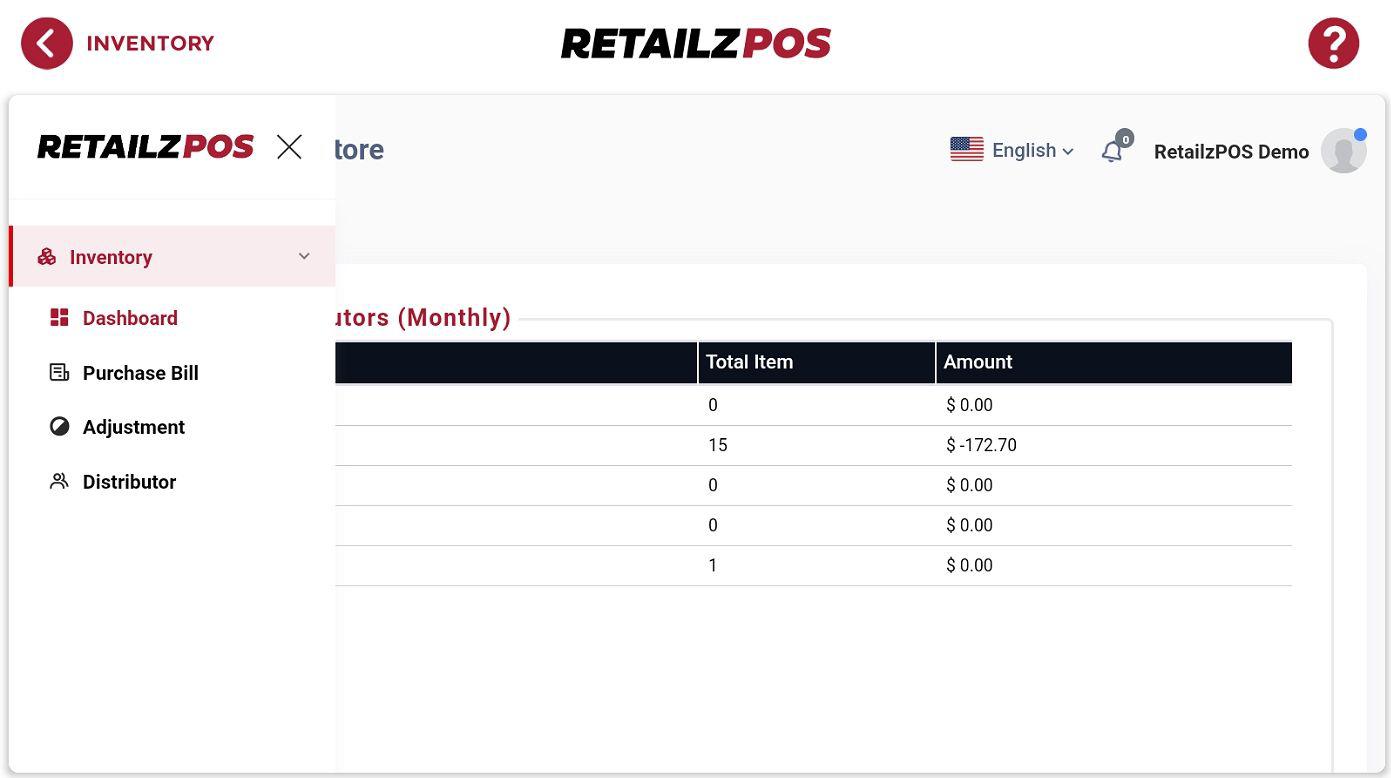The image size is (1391, 778).
Task: Click the Purchase Bill icon
Action: pos(59,373)
